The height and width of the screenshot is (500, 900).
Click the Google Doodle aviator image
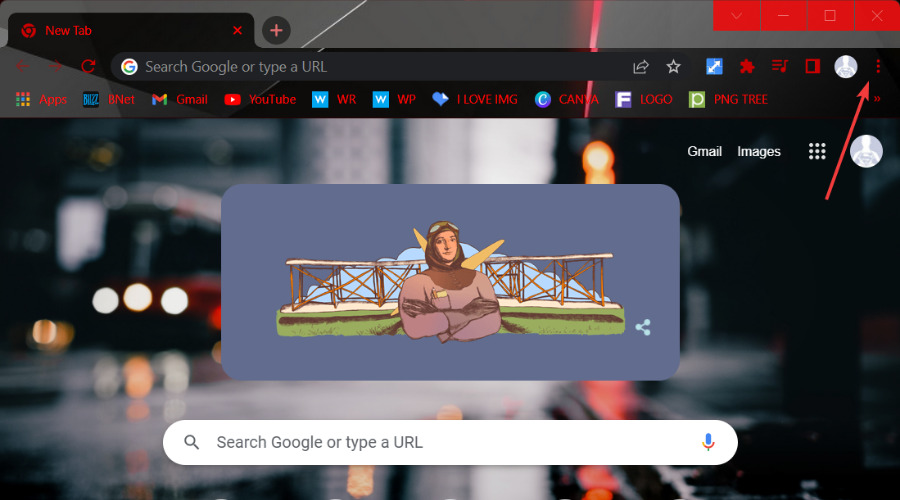[451, 281]
